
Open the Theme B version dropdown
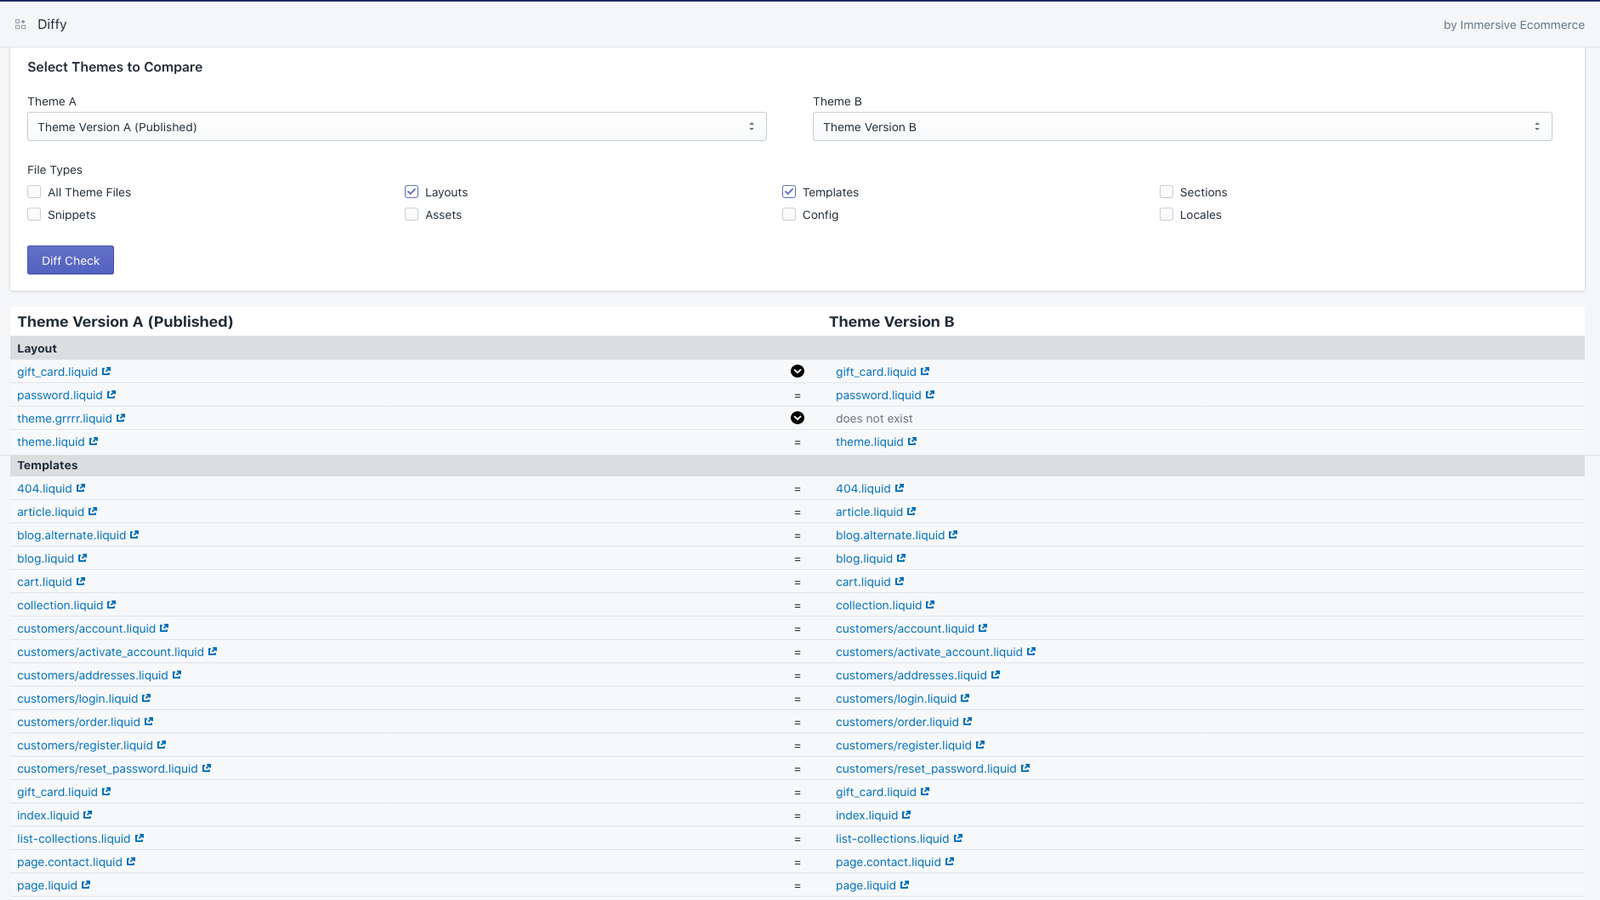pyautogui.click(x=1182, y=126)
